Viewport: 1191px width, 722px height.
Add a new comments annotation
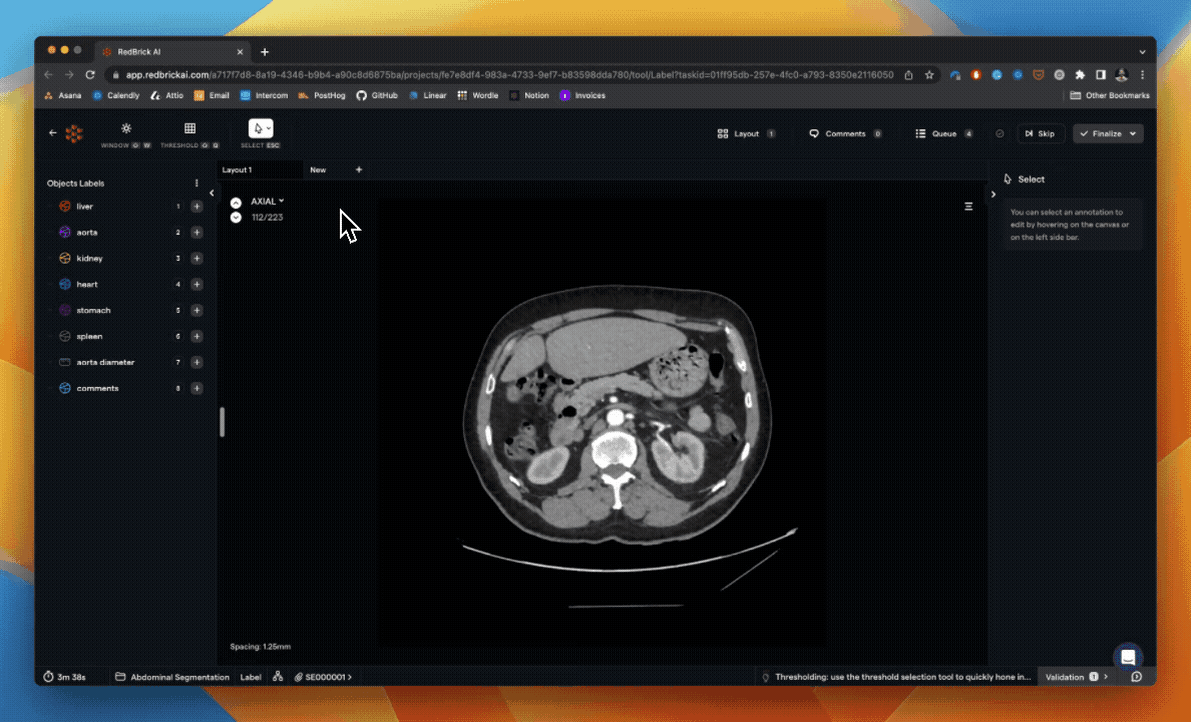point(197,388)
